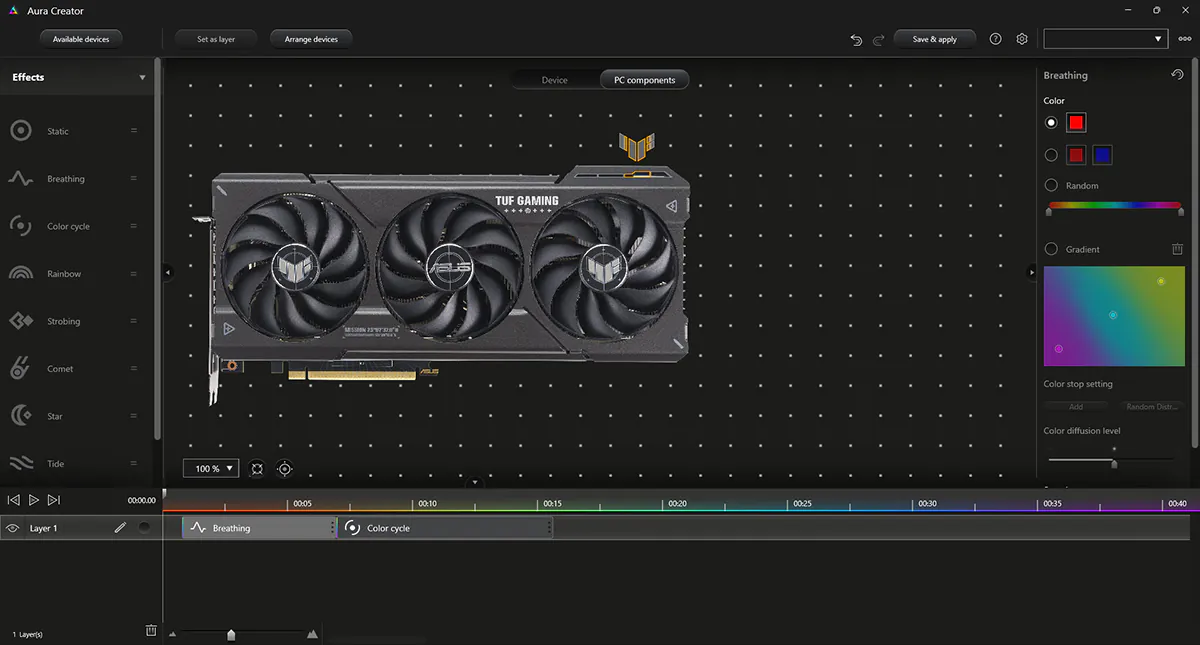Click the Static row drag handle

click(x=133, y=131)
